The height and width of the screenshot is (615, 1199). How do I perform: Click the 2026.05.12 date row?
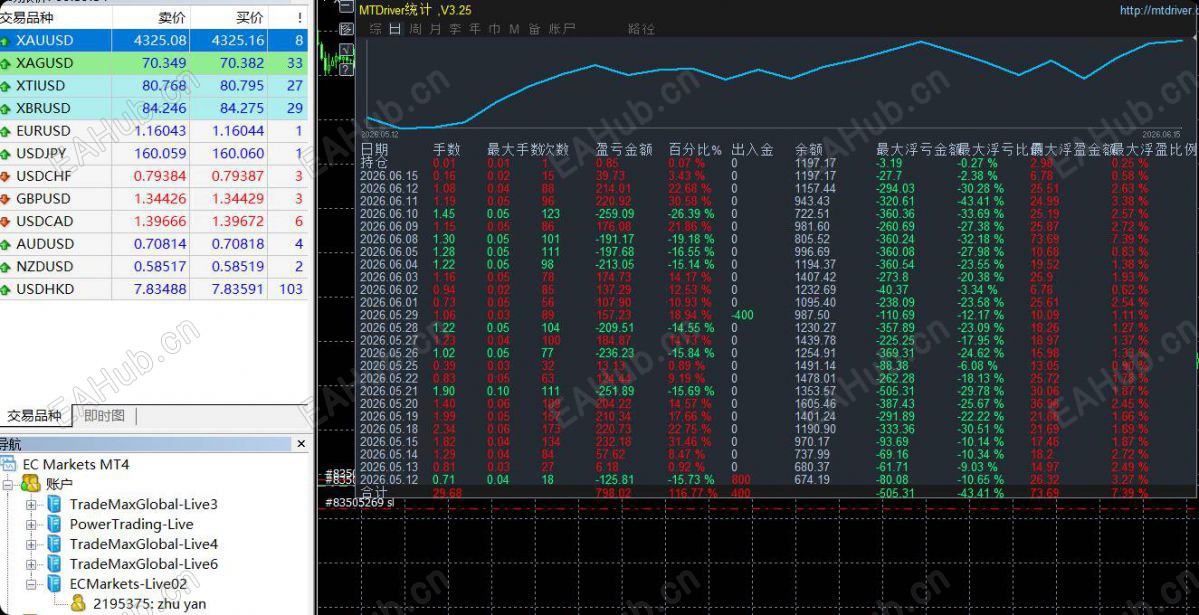point(389,480)
